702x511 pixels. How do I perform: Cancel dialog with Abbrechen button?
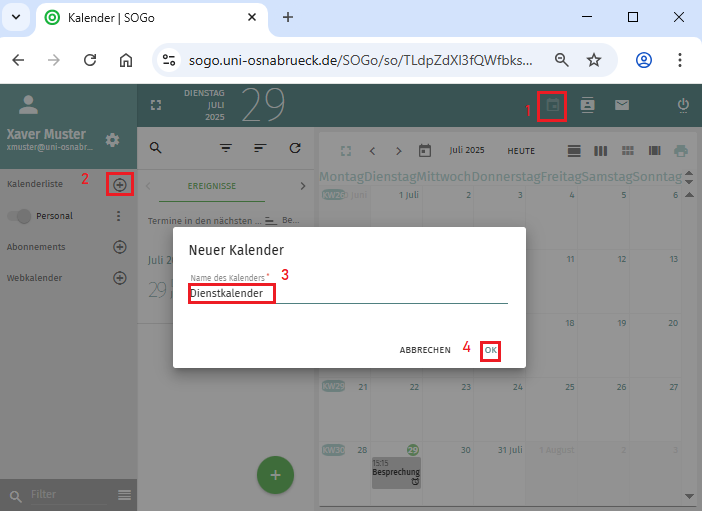coord(425,350)
